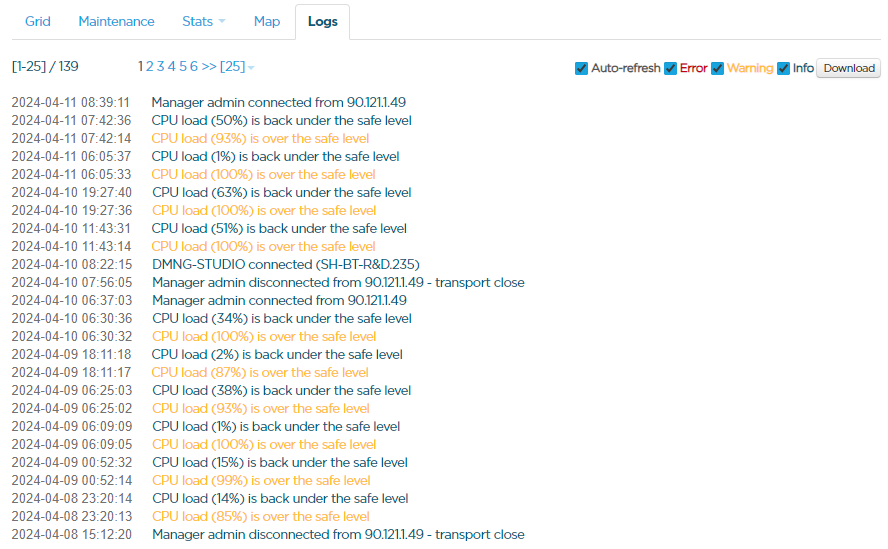Toggle the Info filter checkbox
This screenshot has height=549, width=888.
click(783, 69)
